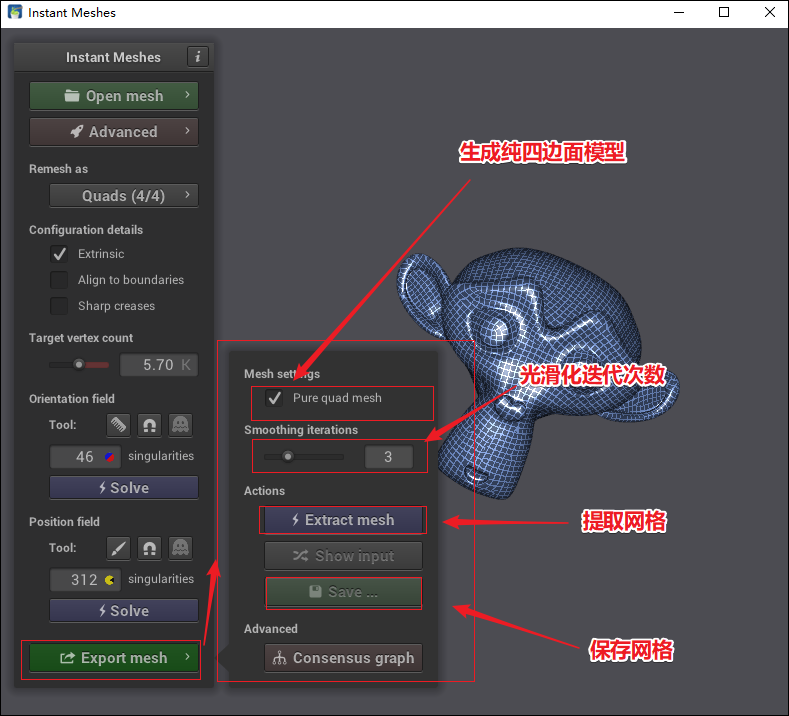Click the Show input button
The width and height of the screenshot is (789, 716).
point(344,555)
